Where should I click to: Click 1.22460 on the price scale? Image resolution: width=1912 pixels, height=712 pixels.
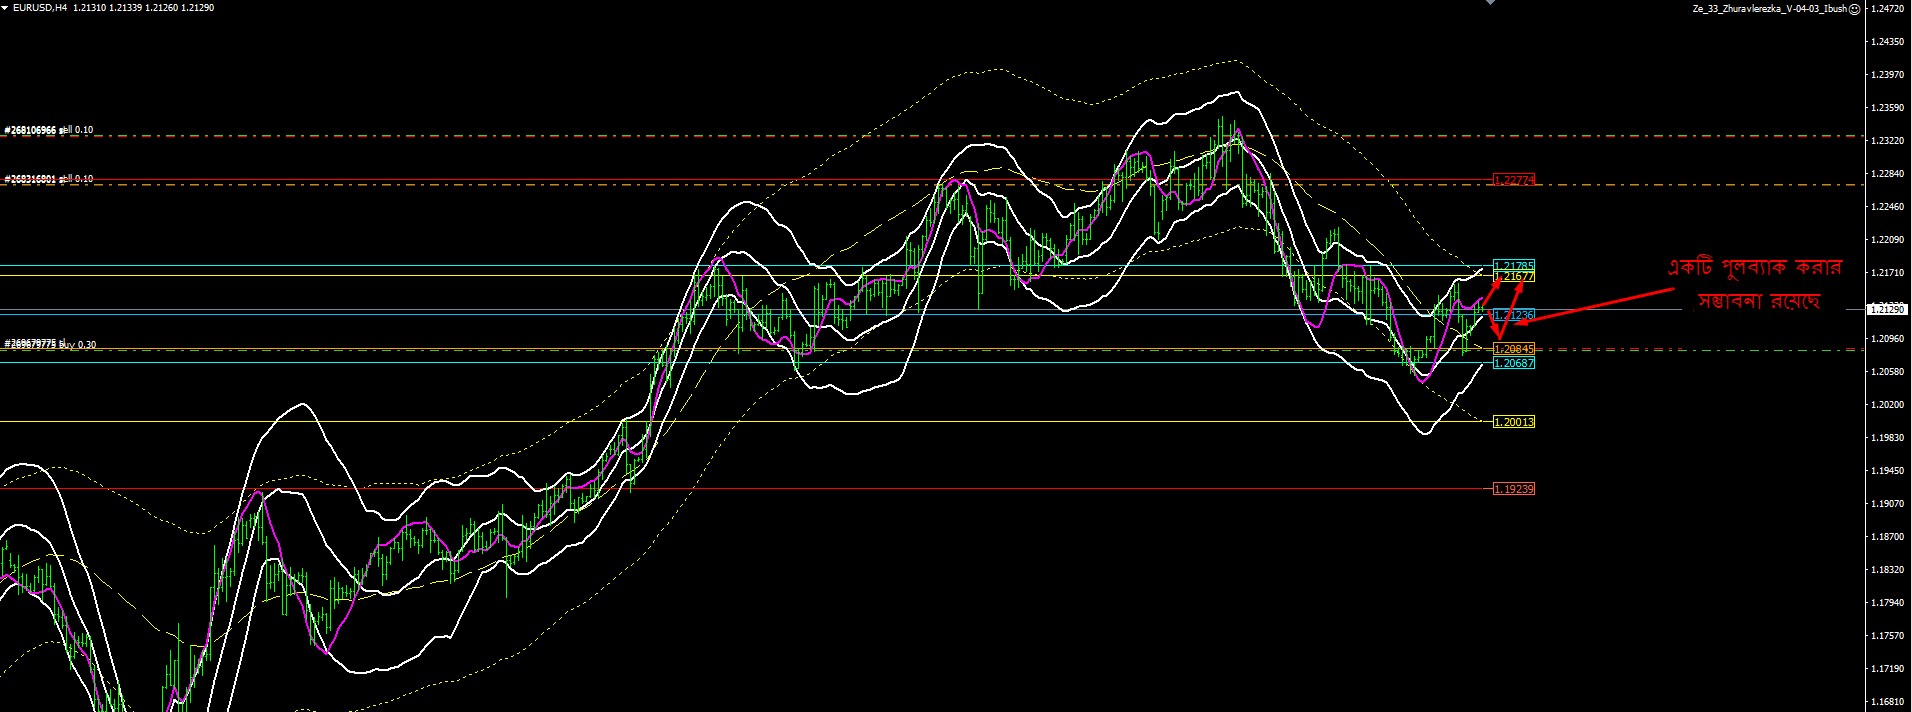click(x=1888, y=207)
